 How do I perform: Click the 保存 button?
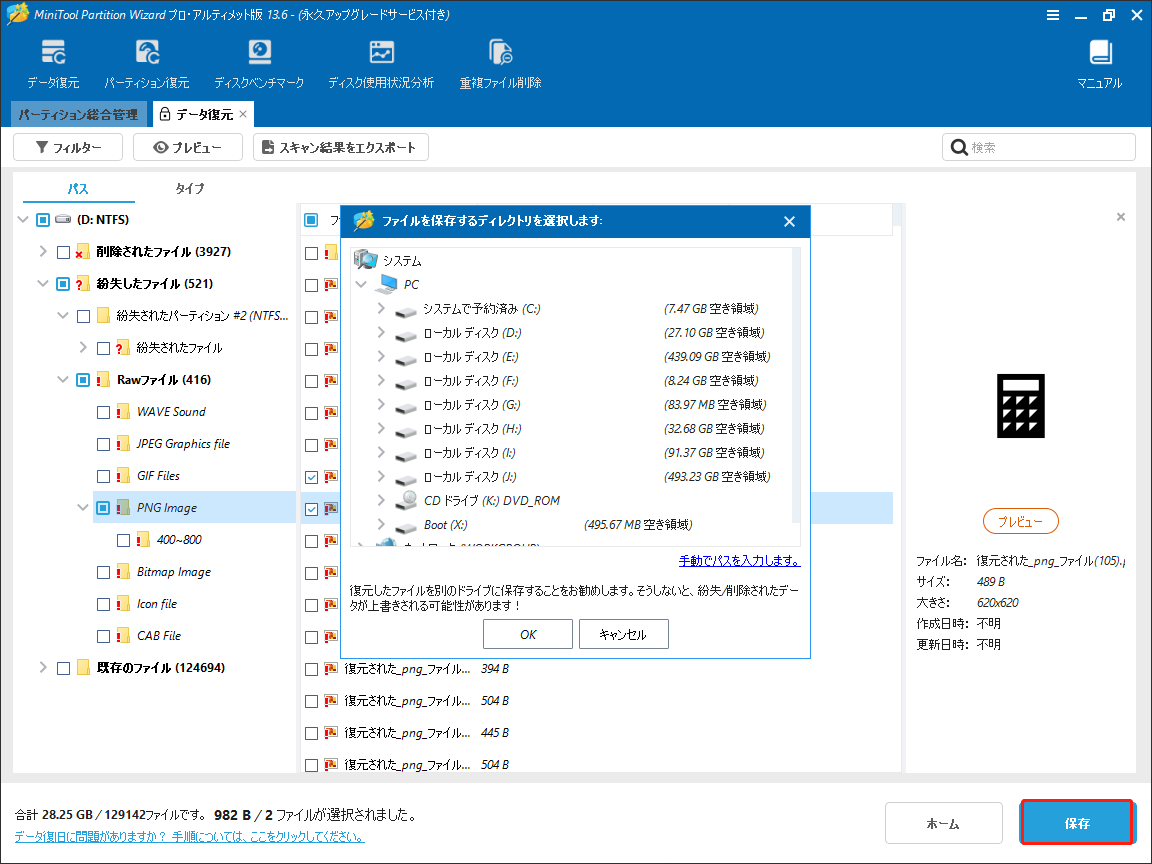click(x=1077, y=823)
